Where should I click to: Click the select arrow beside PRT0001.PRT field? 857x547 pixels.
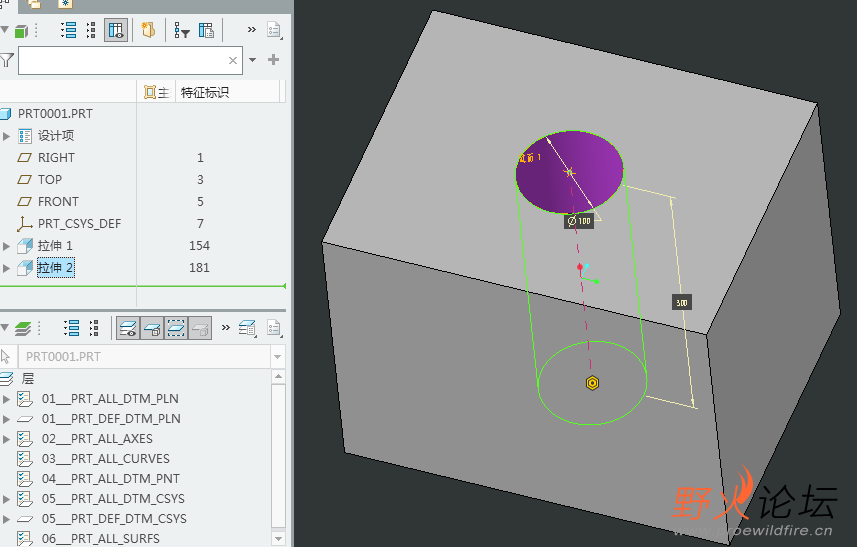click(x=6, y=357)
